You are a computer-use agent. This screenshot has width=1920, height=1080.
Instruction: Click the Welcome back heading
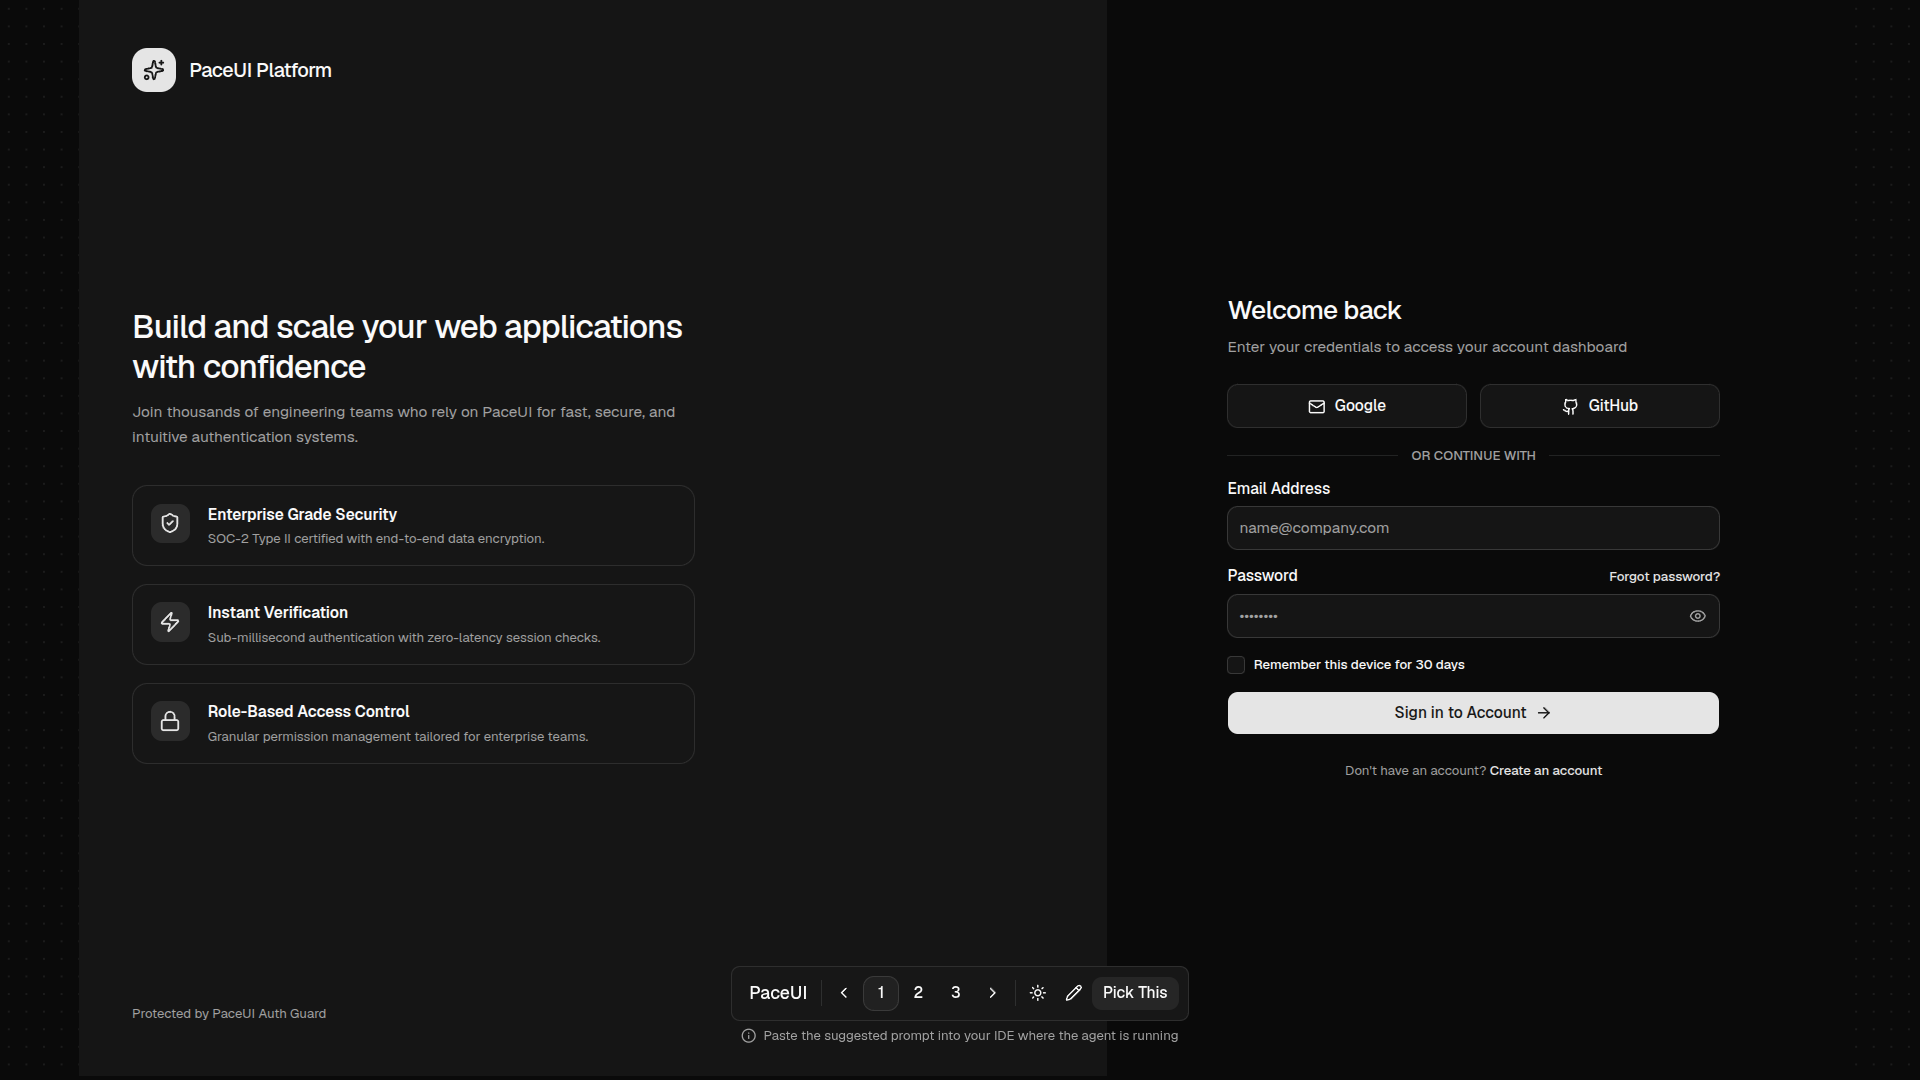point(1314,310)
